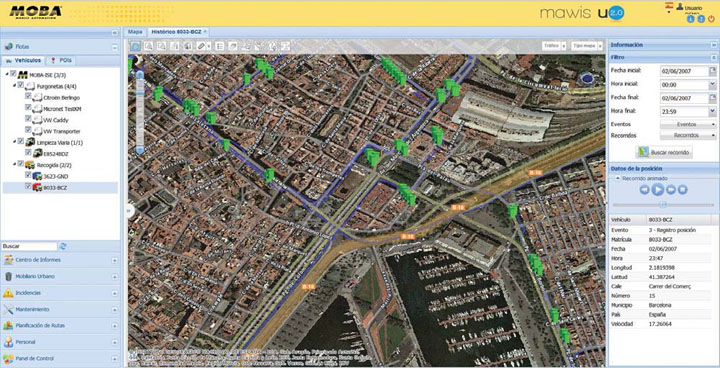Click the Buscar recorrido button

[x=664, y=152]
